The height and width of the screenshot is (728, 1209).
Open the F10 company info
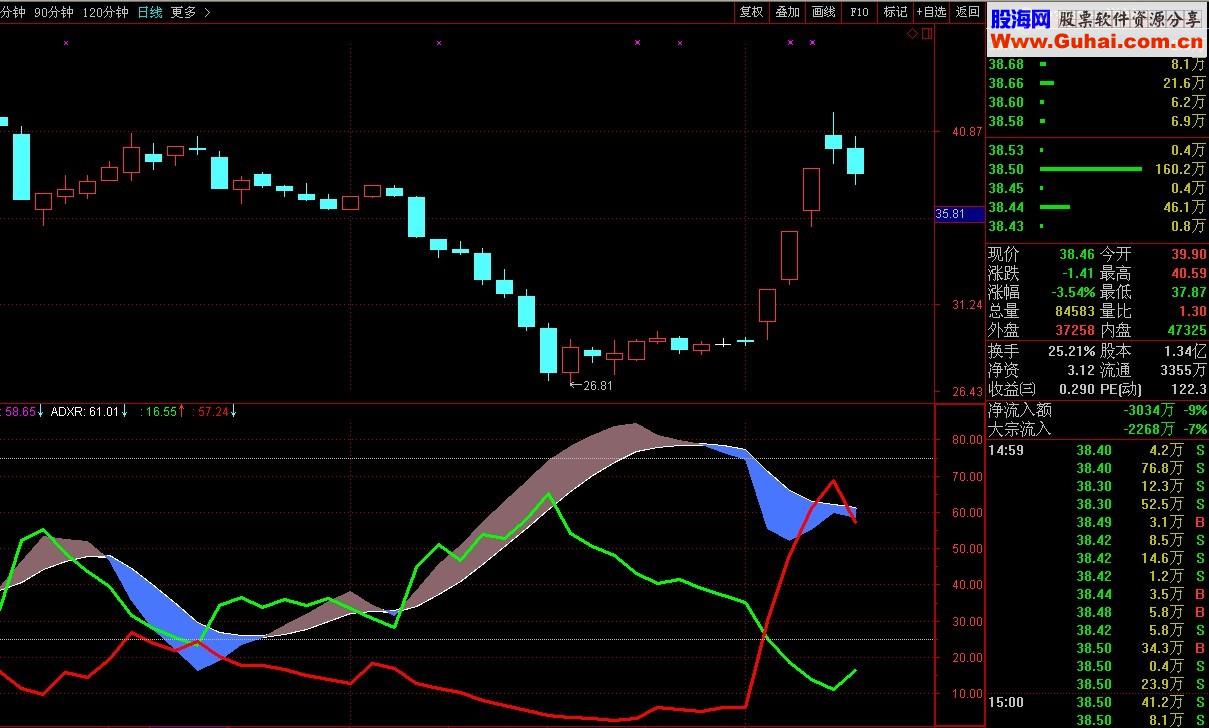click(859, 12)
